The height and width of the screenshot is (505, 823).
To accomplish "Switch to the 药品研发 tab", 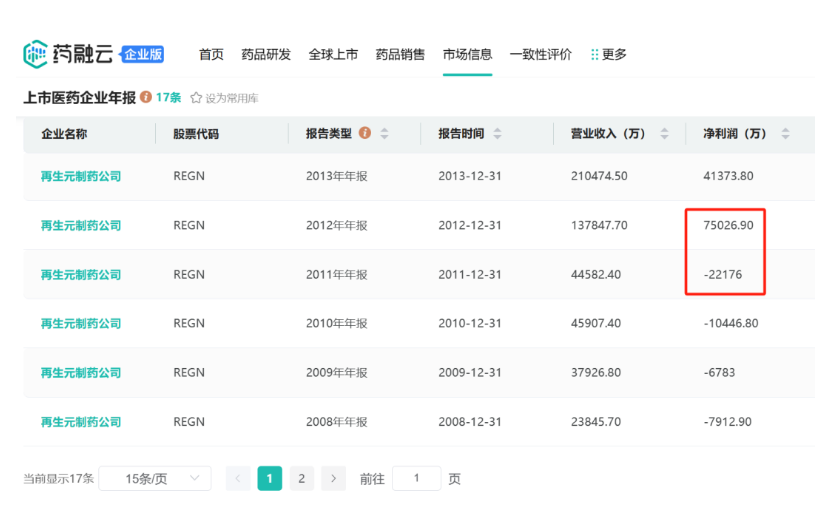I will pyautogui.click(x=266, y=54).
